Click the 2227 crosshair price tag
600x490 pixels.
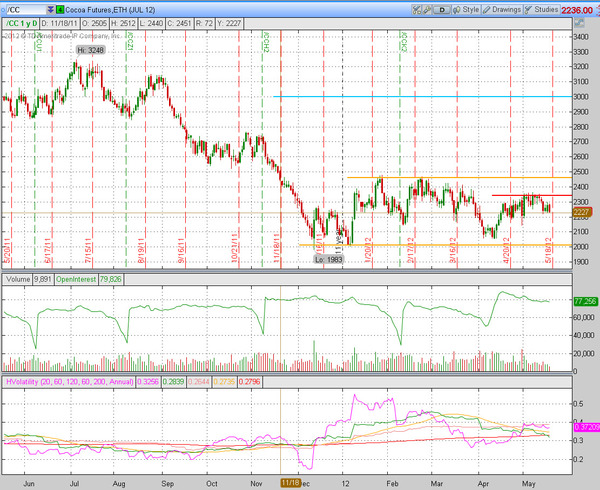(582, 212)
